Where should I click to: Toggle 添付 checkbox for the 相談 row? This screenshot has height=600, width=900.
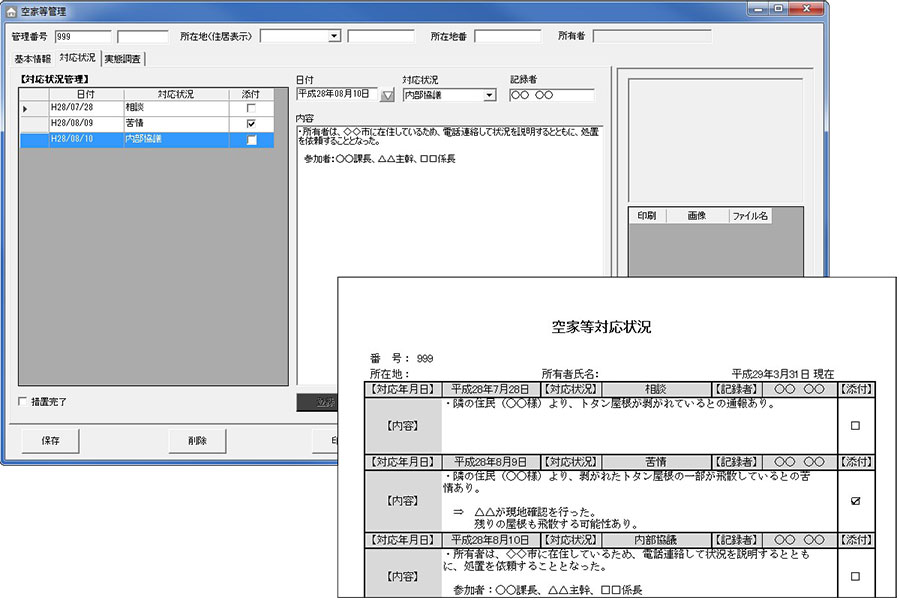251,108
